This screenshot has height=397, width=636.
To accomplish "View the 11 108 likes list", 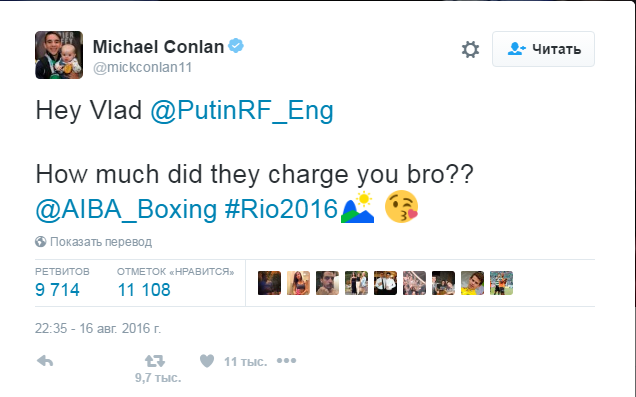I will pos(144,290).
